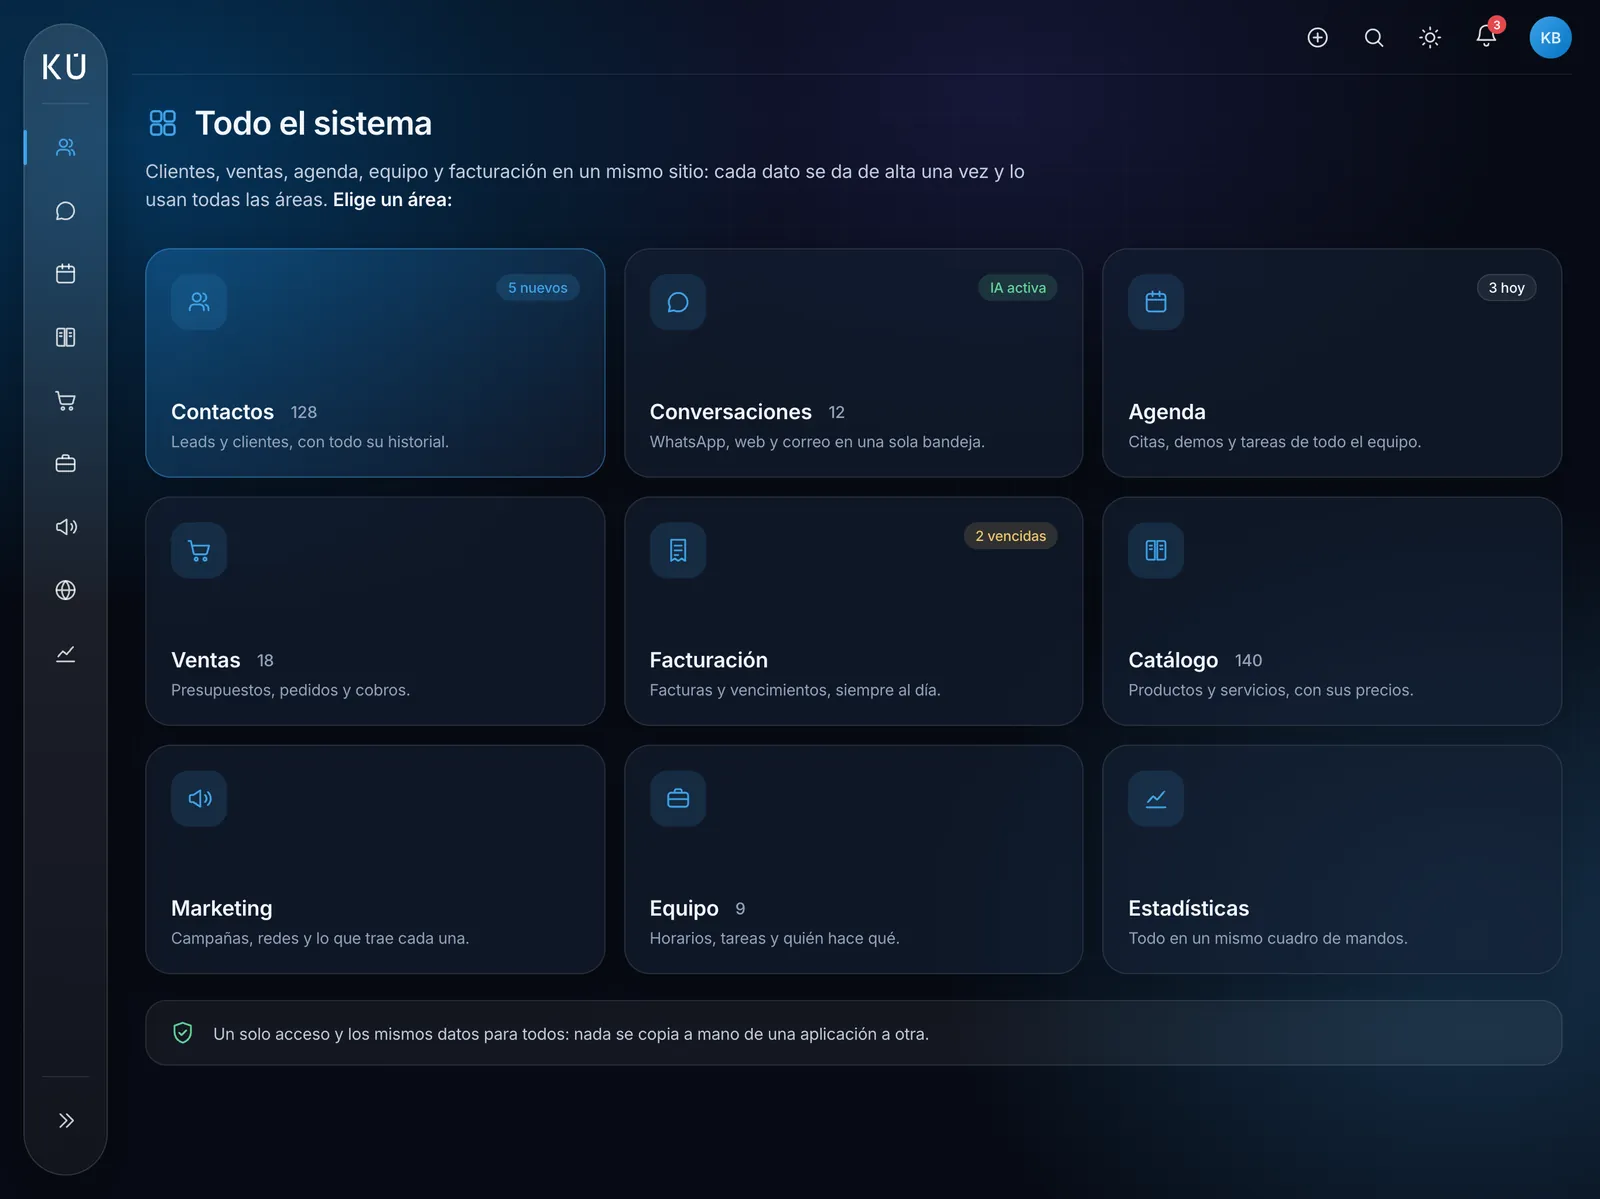1600x1199 pixels.
Task: Click the cart icon in the Ventas card
Action: (199, 550)
